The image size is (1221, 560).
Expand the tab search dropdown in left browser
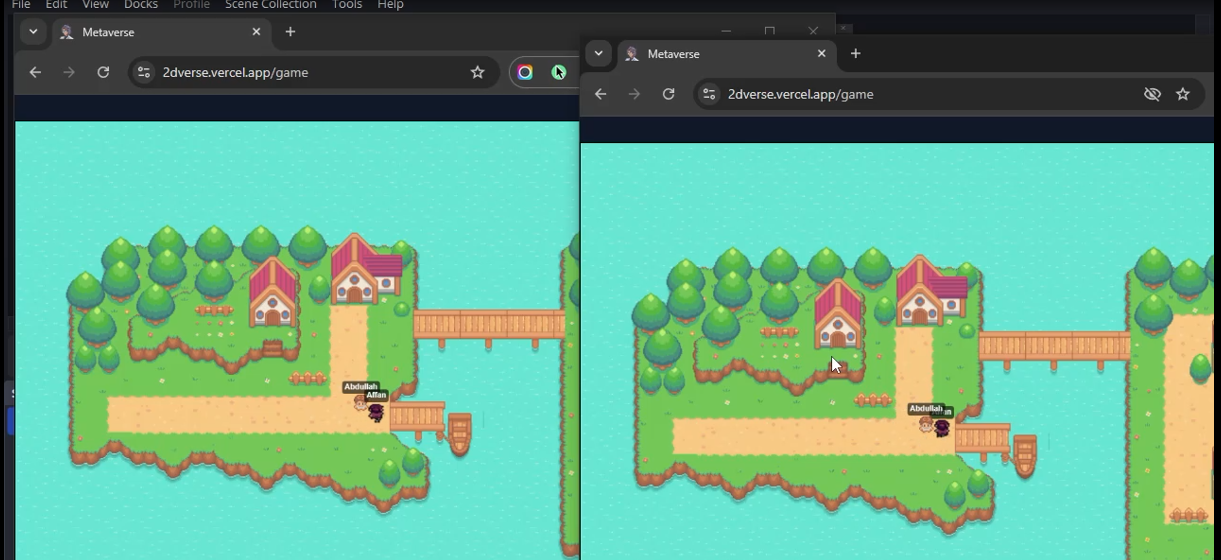pyautogui.click(x=33, y=32)
